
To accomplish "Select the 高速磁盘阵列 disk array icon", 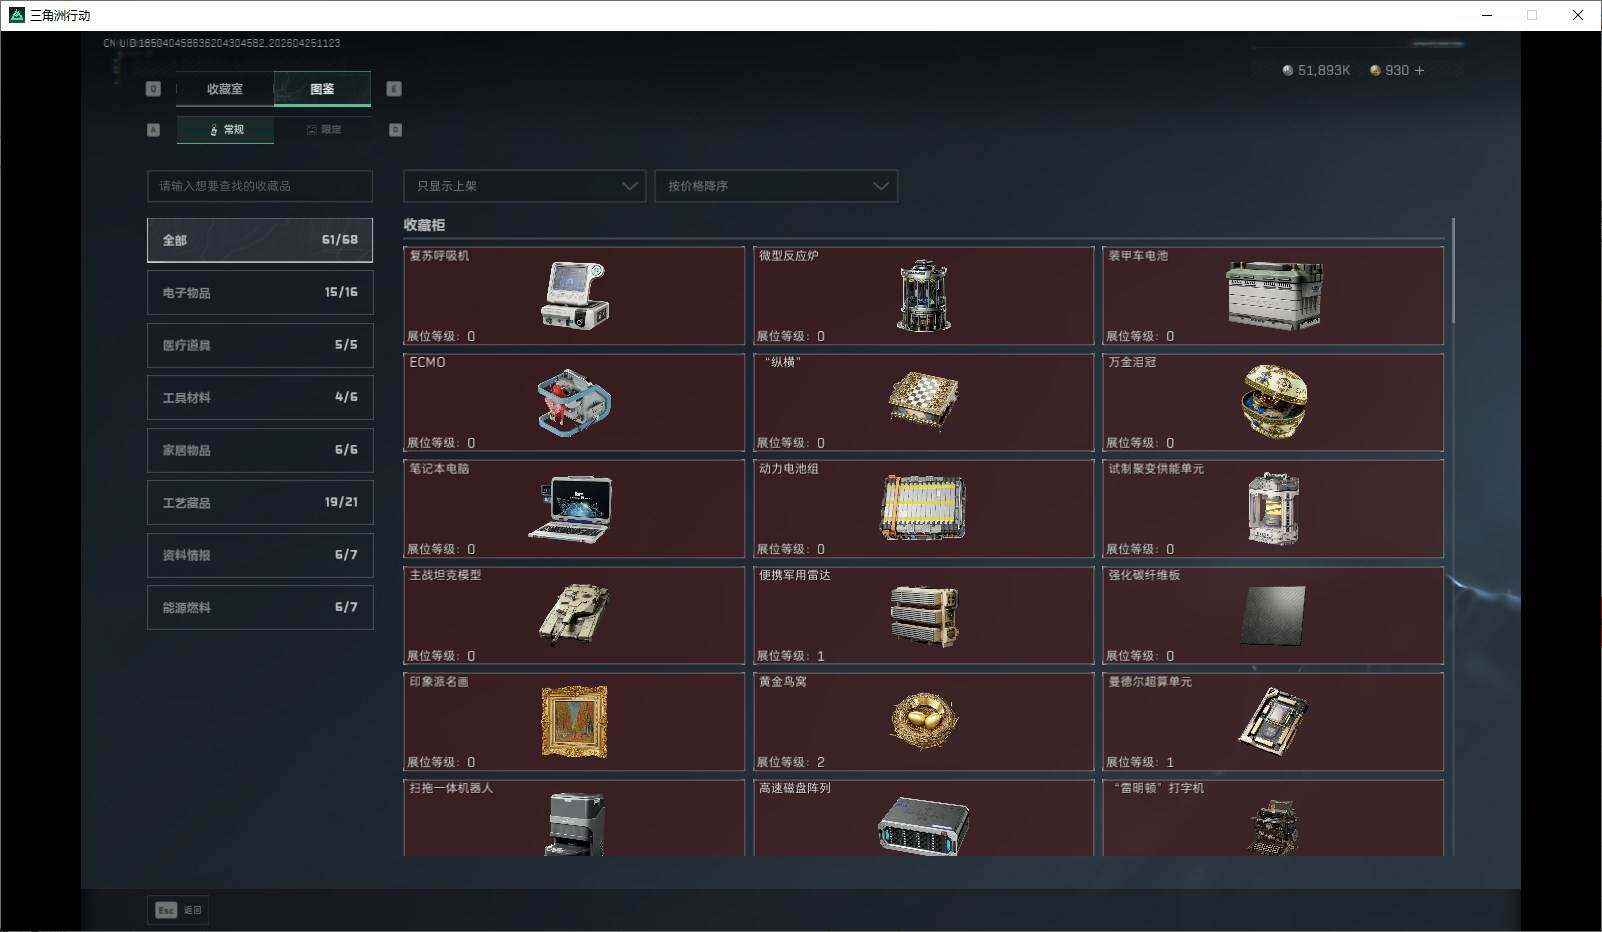I will click(923, 826).
